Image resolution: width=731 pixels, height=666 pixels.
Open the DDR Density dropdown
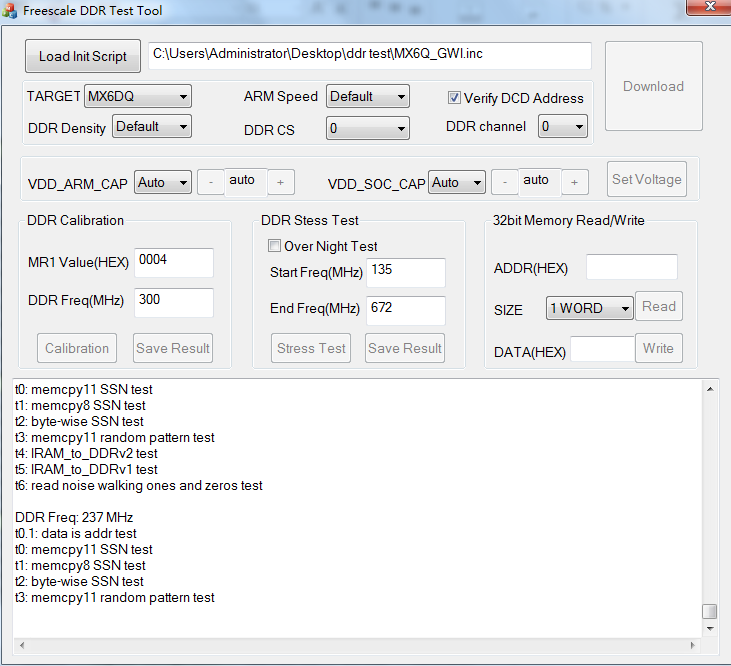coord(152,126)
